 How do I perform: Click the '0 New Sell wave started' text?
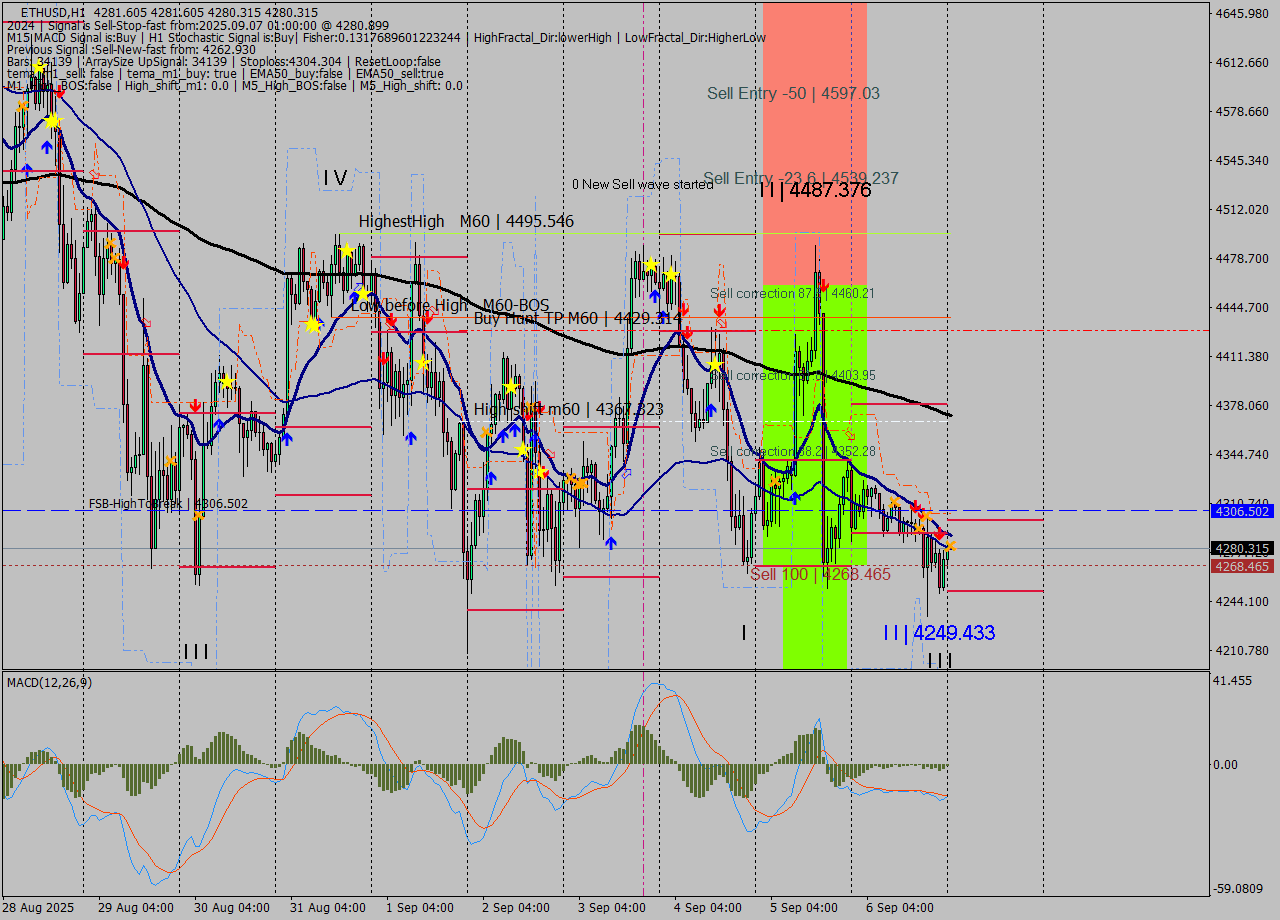click(x=642, y=184)
